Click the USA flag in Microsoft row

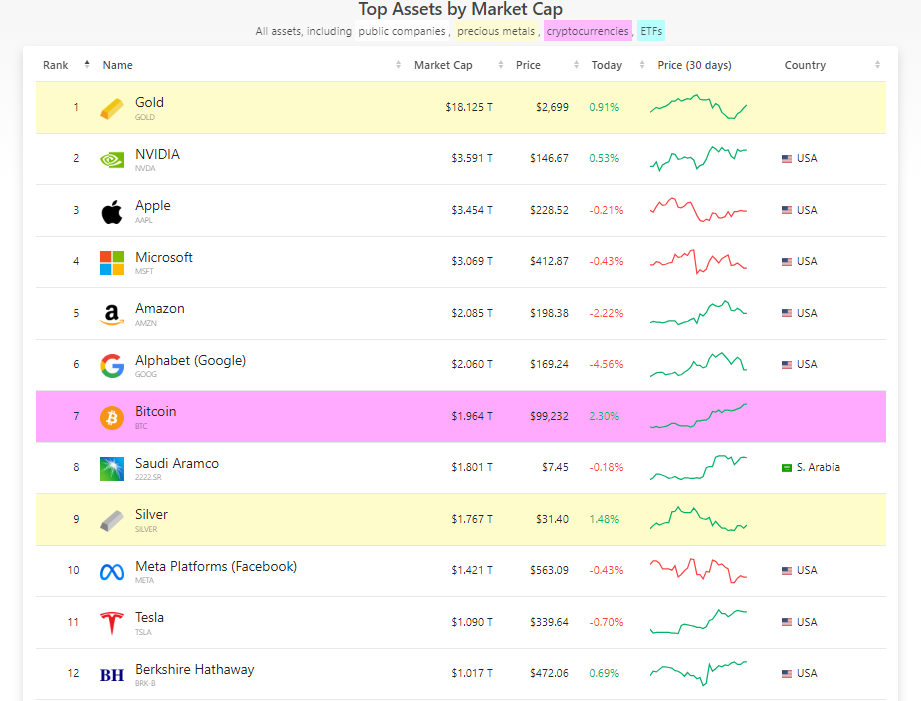coord(787,261)
